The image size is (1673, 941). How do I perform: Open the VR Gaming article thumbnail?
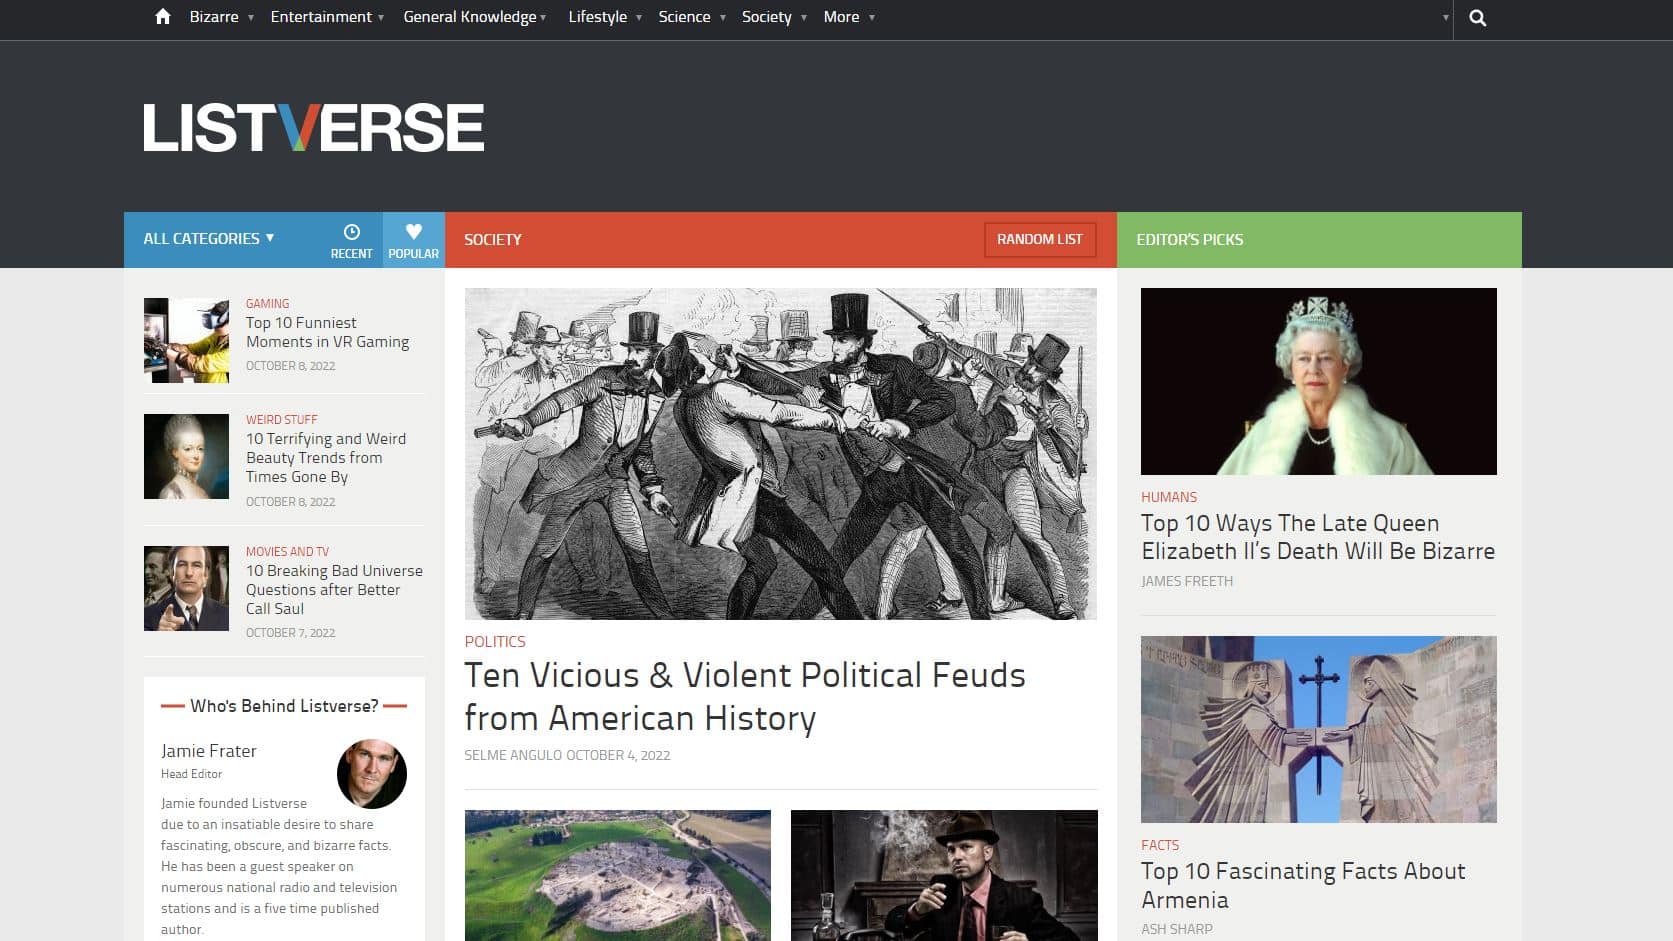(186, 340)
